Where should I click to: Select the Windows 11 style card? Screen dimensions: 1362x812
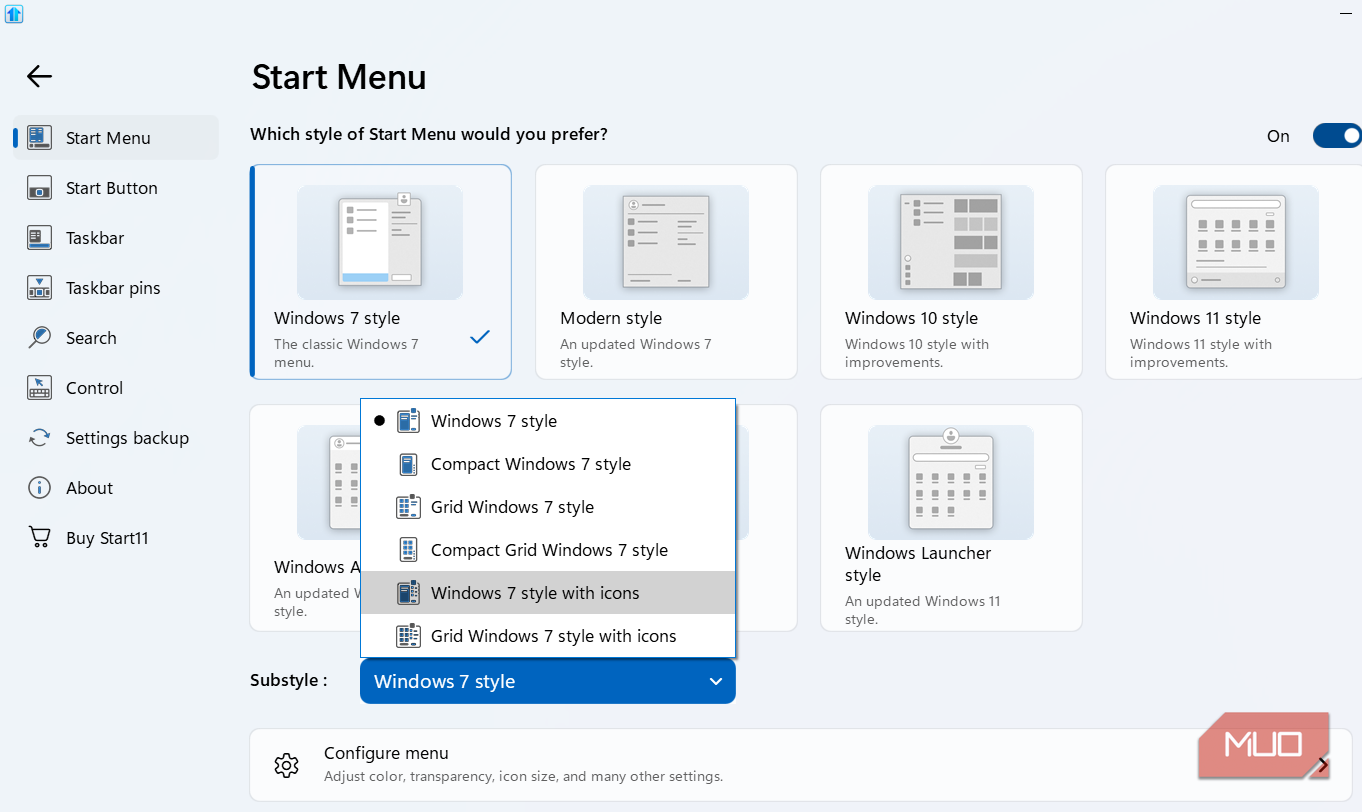point(1234,272)
